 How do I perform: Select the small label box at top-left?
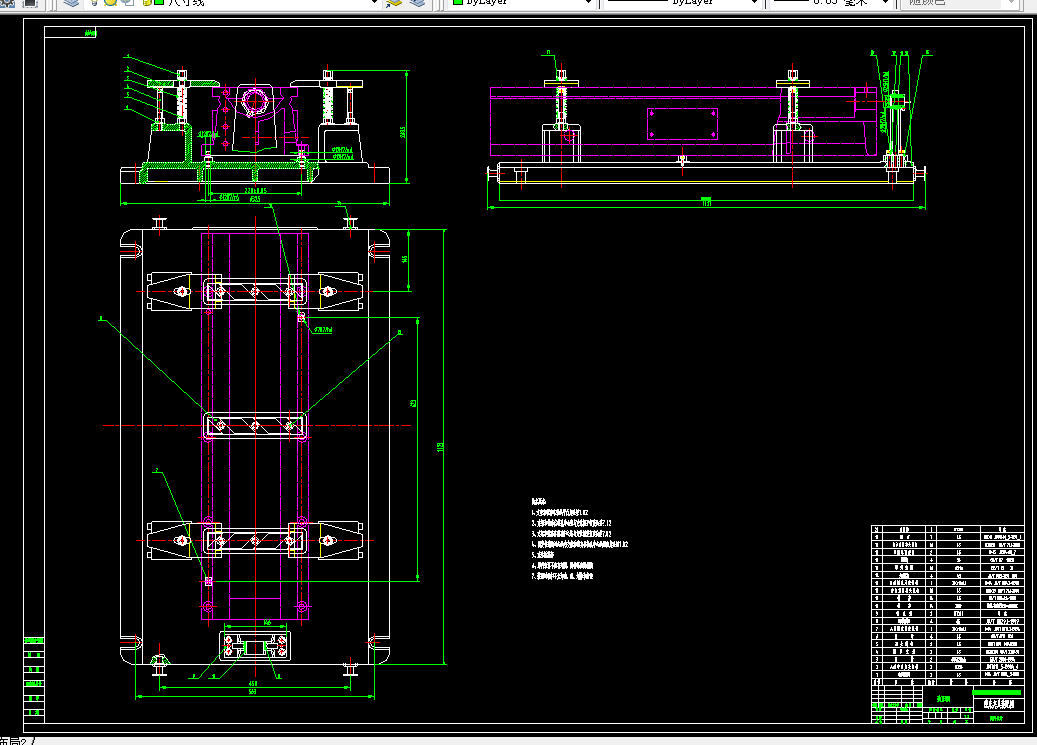tap(70, 32)
